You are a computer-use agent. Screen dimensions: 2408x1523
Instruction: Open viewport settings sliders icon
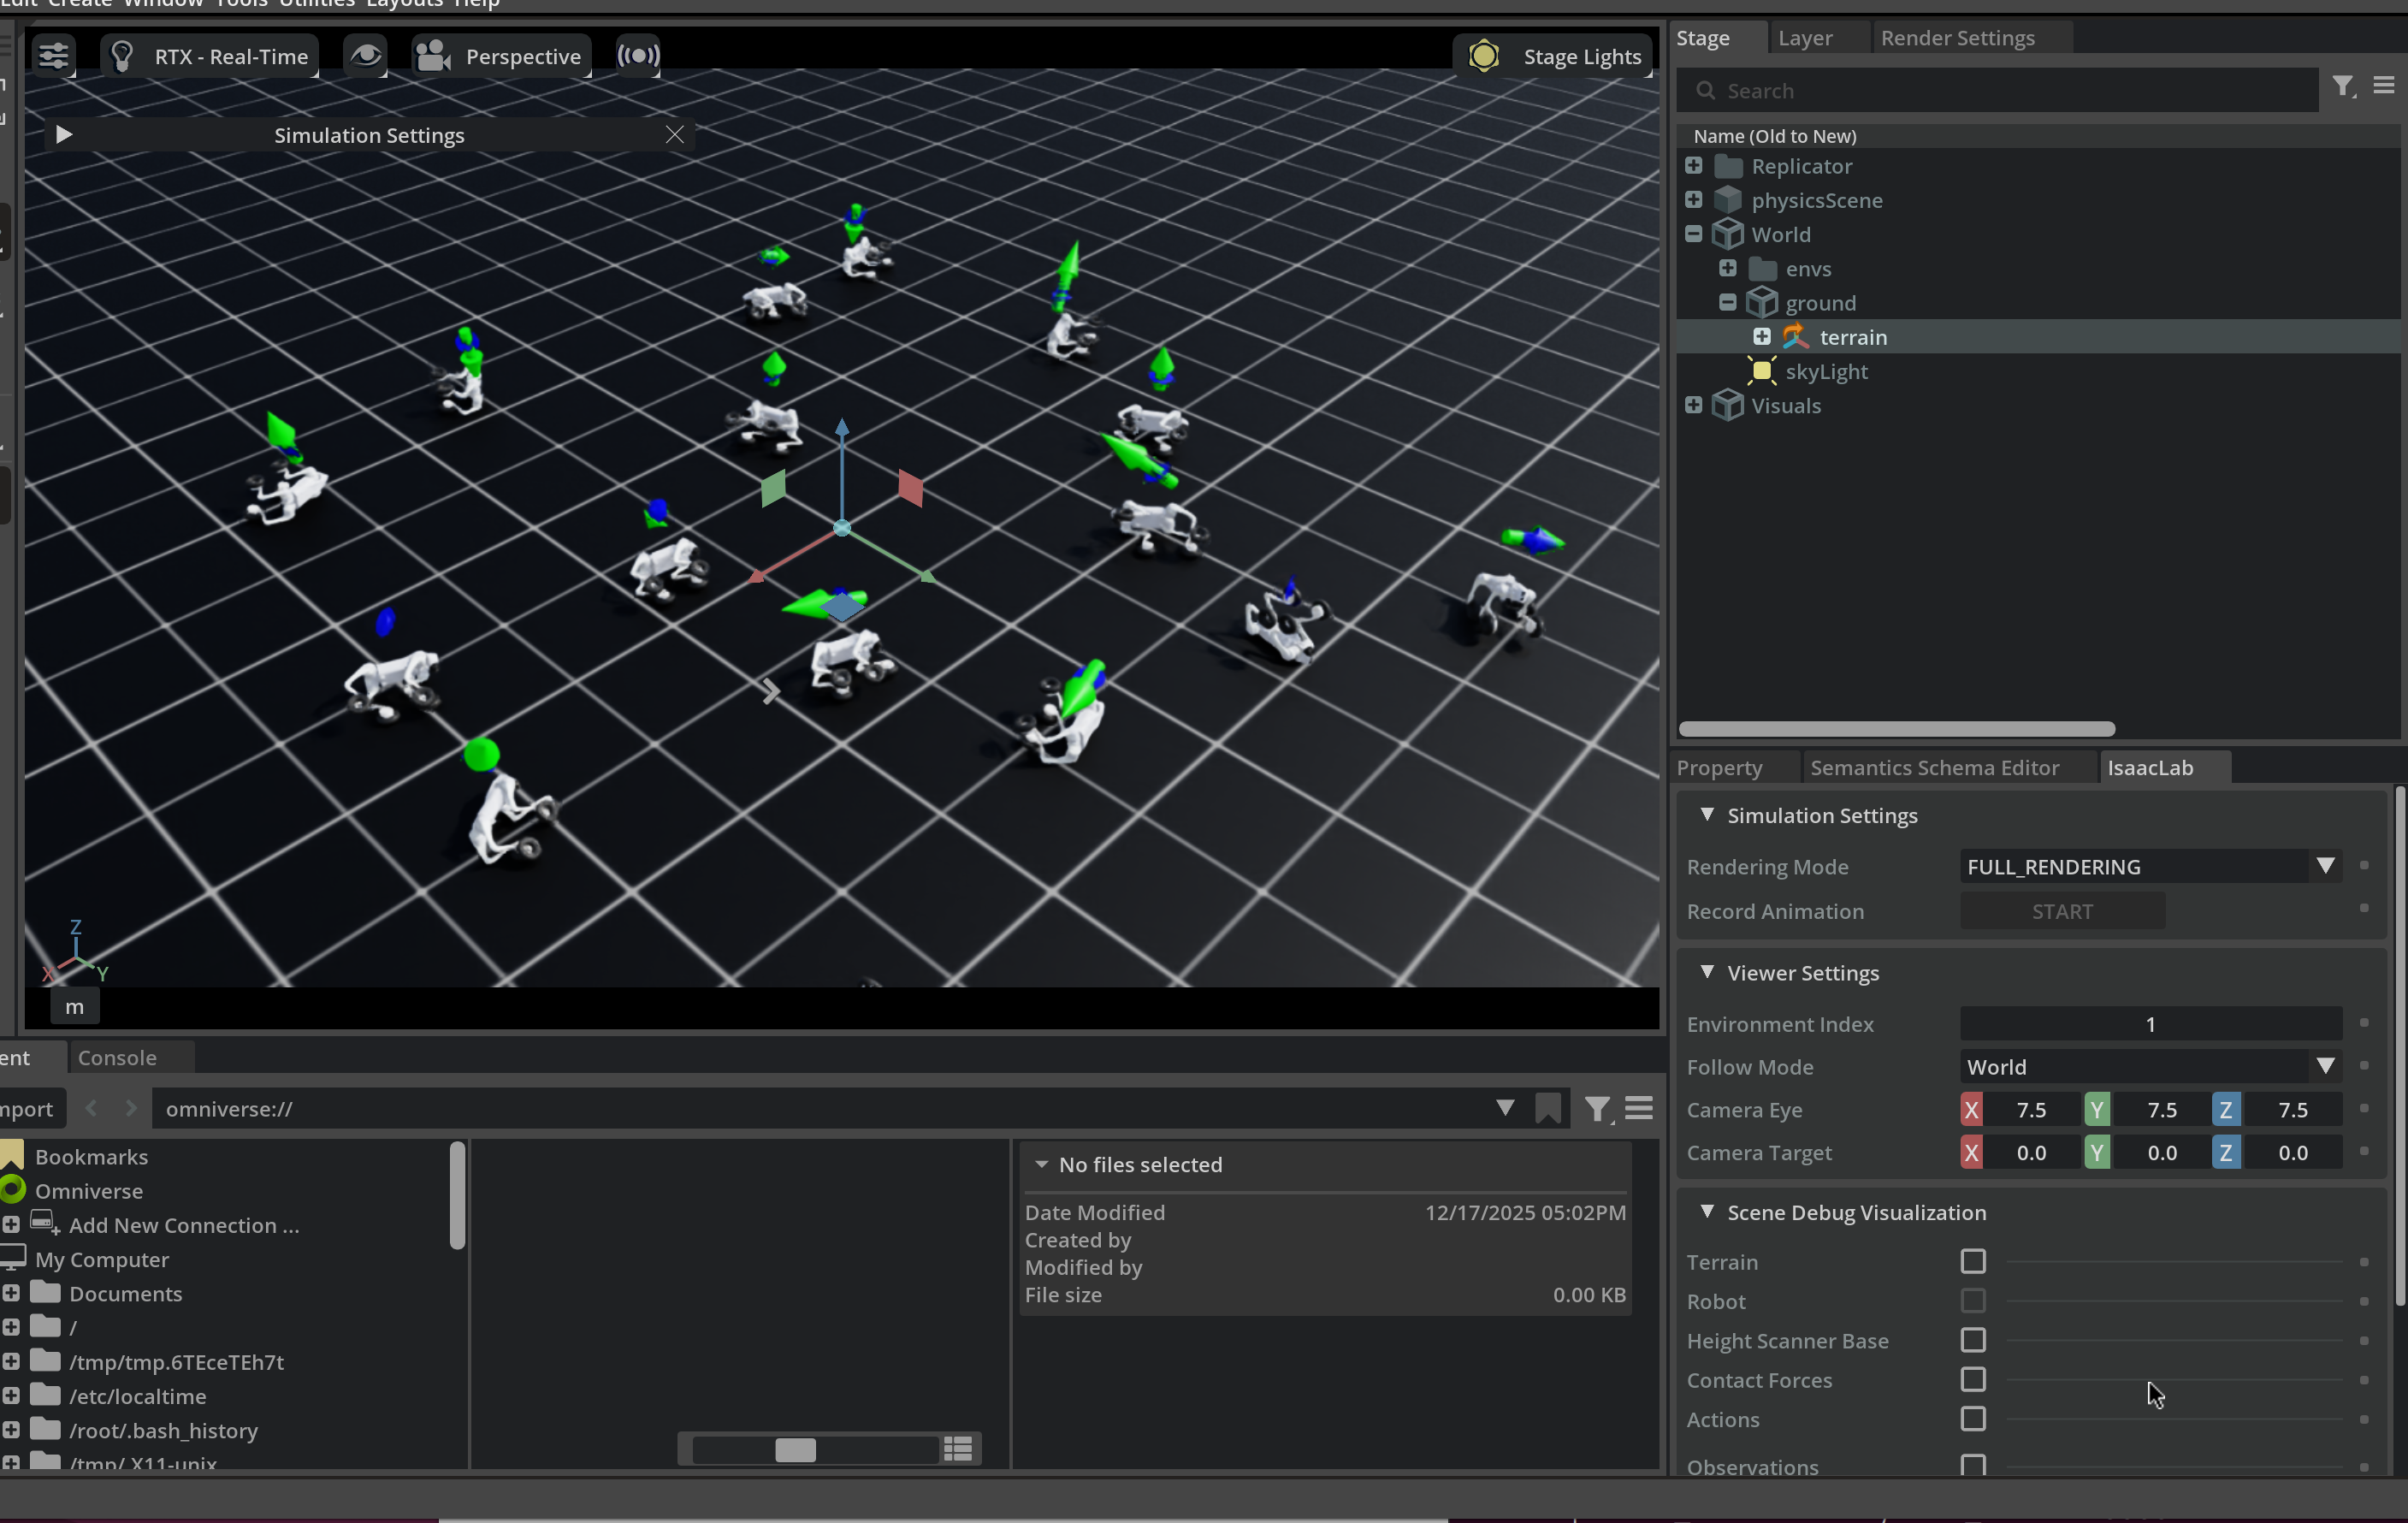54,56
